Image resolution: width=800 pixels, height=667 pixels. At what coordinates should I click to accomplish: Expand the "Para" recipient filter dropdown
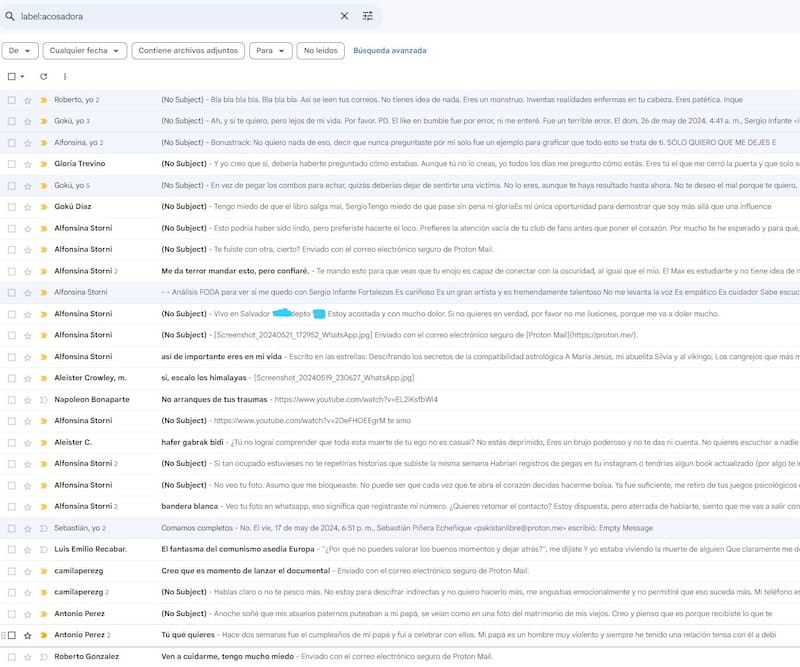270,50
